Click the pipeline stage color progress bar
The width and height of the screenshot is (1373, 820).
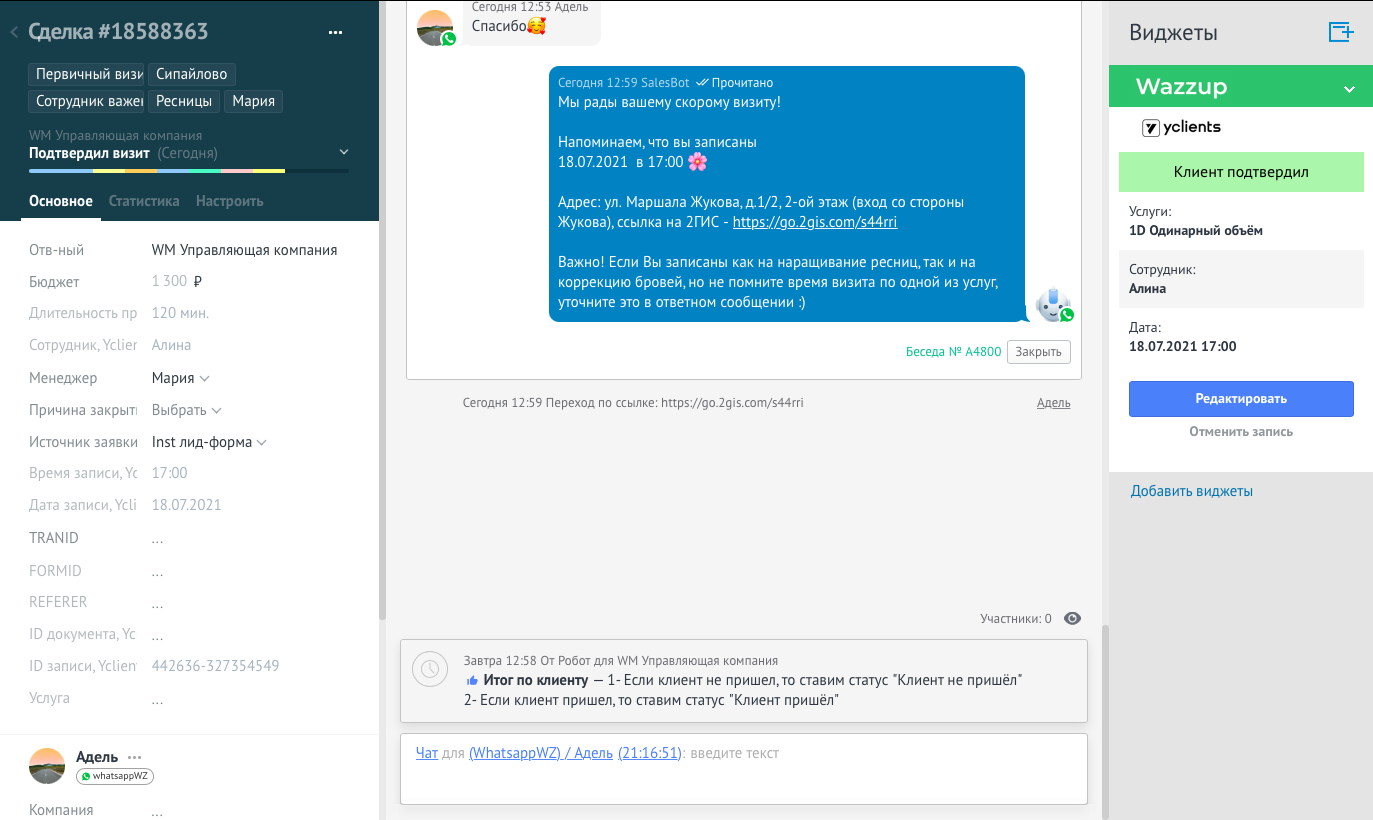[189, 171]
